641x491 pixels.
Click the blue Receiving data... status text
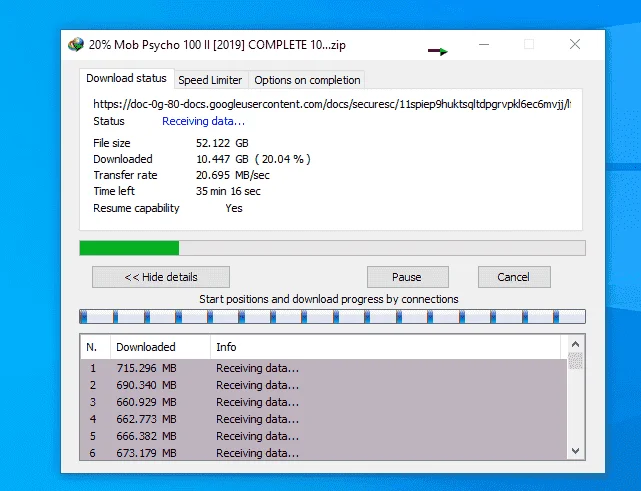tap(204, 121)
